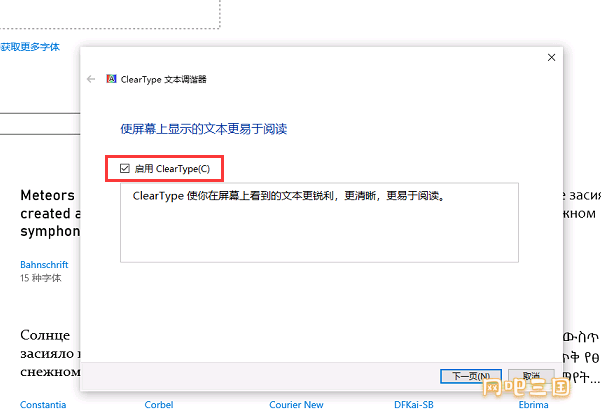Open the Courier New font entry

(296, 405)
